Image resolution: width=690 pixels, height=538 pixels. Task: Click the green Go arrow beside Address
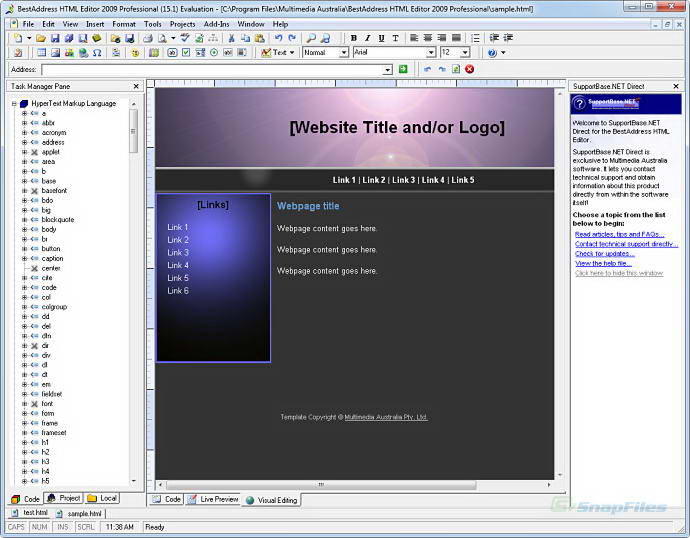tap(403, 69)
